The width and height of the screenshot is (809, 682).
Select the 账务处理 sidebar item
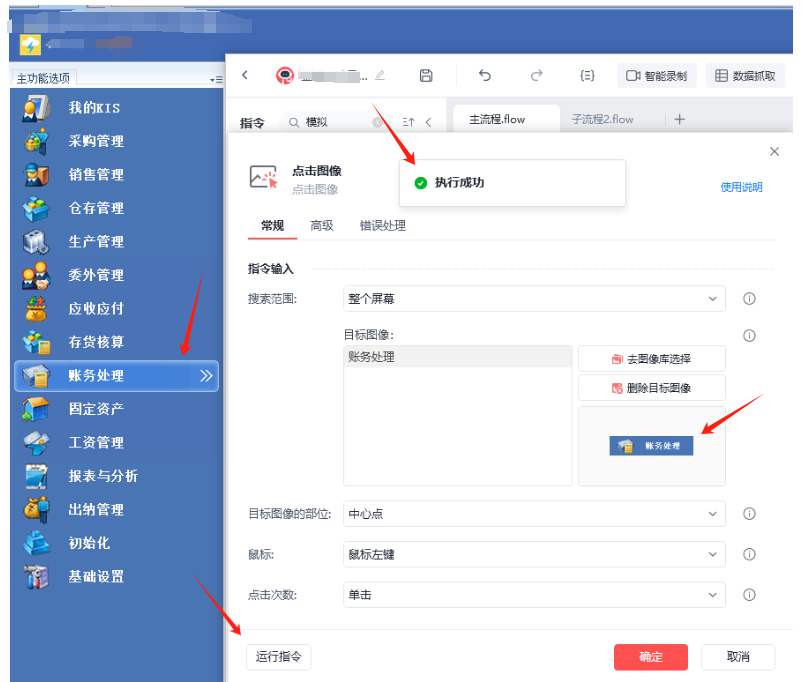tap(117, 376)
